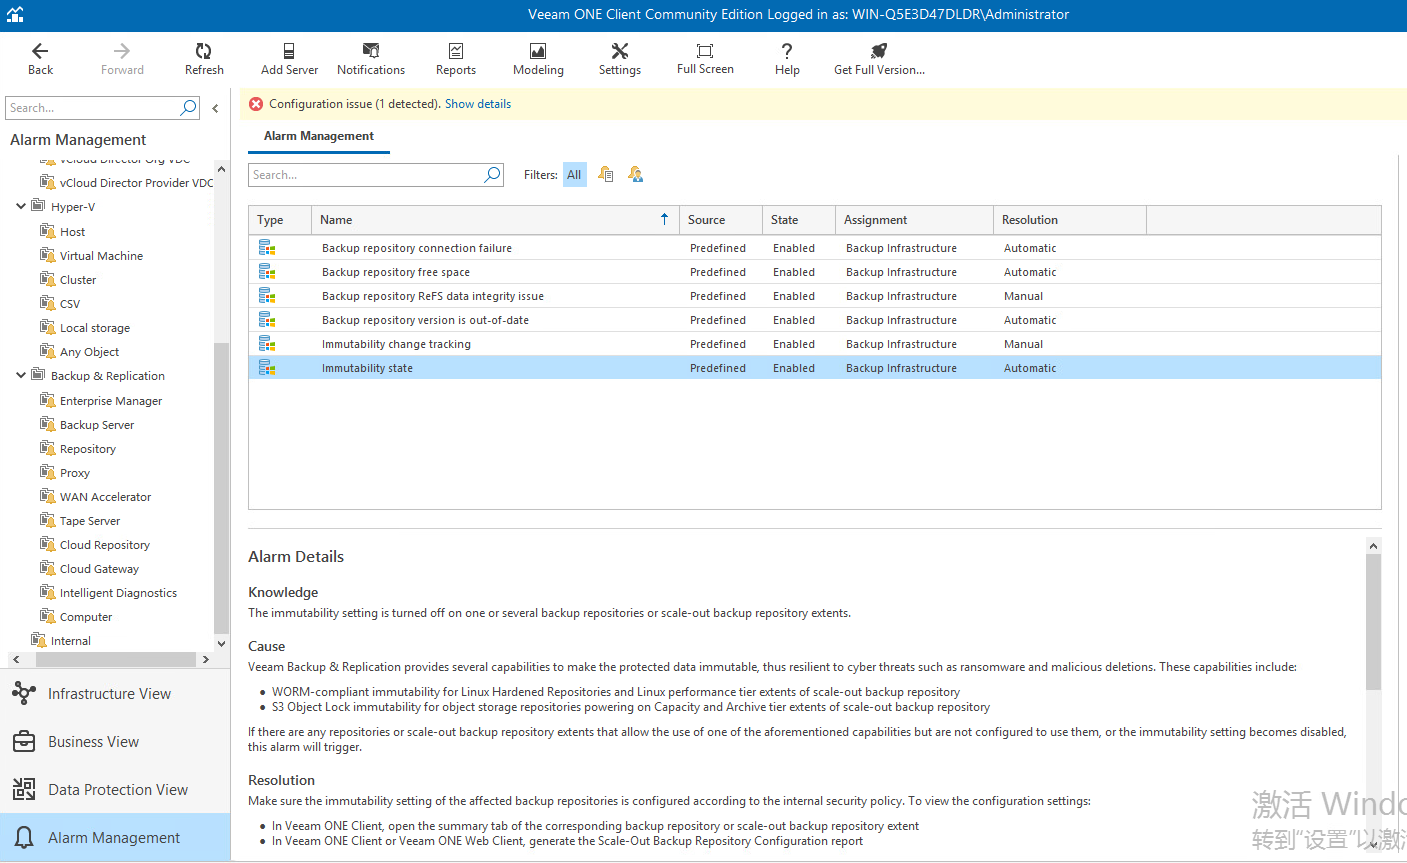Image resolution: width=1407 pixels, height=863 pixels.
Task: Click the Back navigation icon
Action: (x=40, y=51)
